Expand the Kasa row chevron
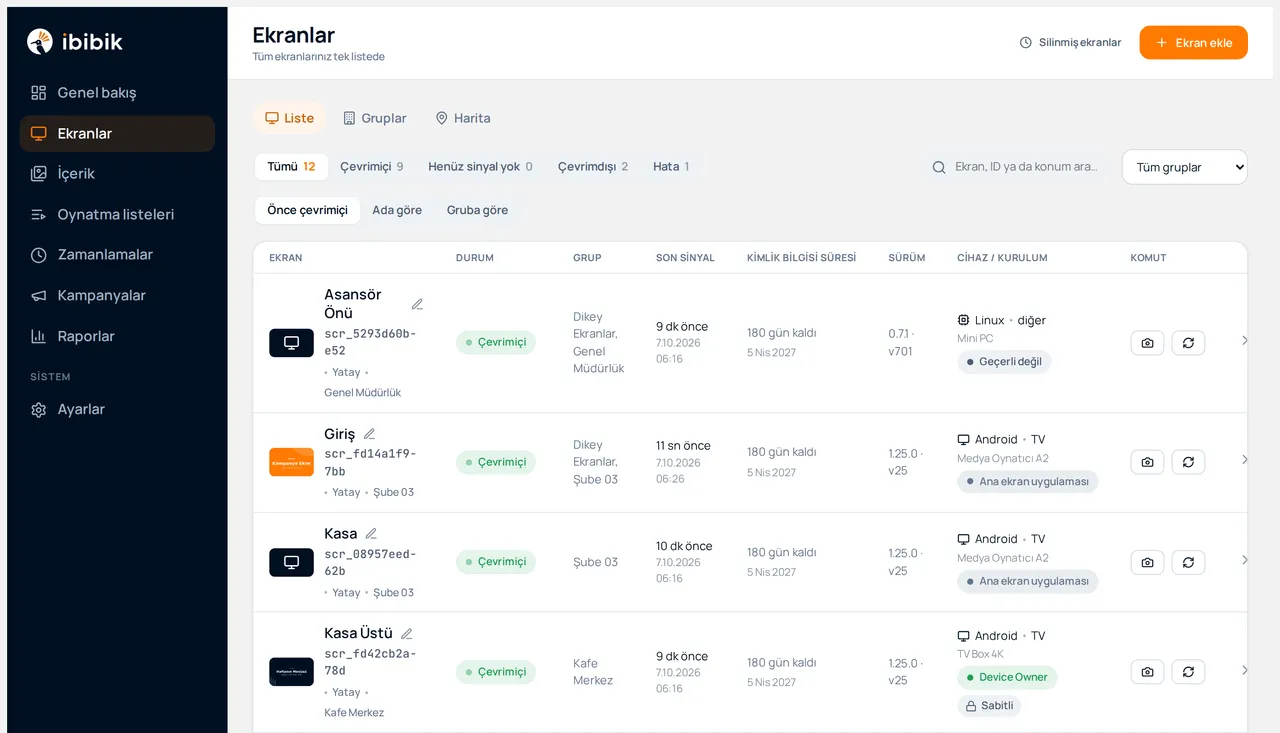 pos(1244,559)
